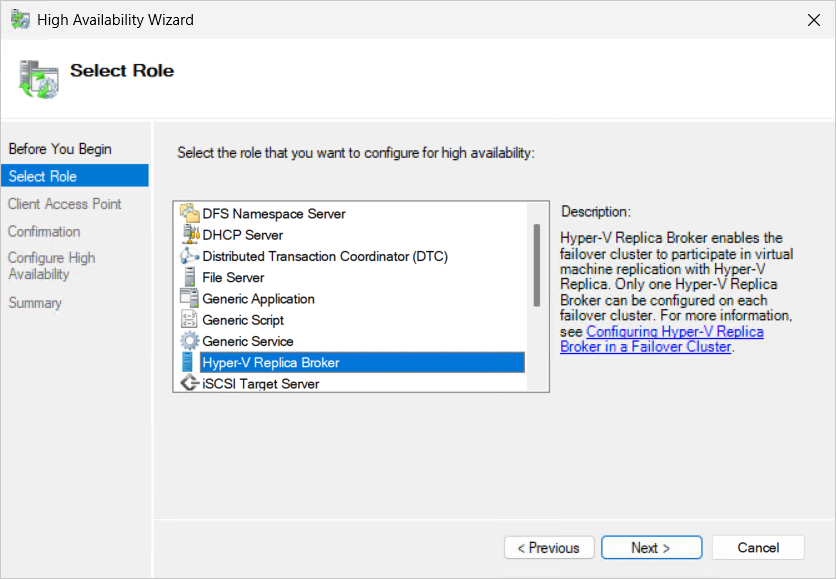Click the Hyper-V Replica Broker icon
This screenshot has height=579, width=836.
188,362
